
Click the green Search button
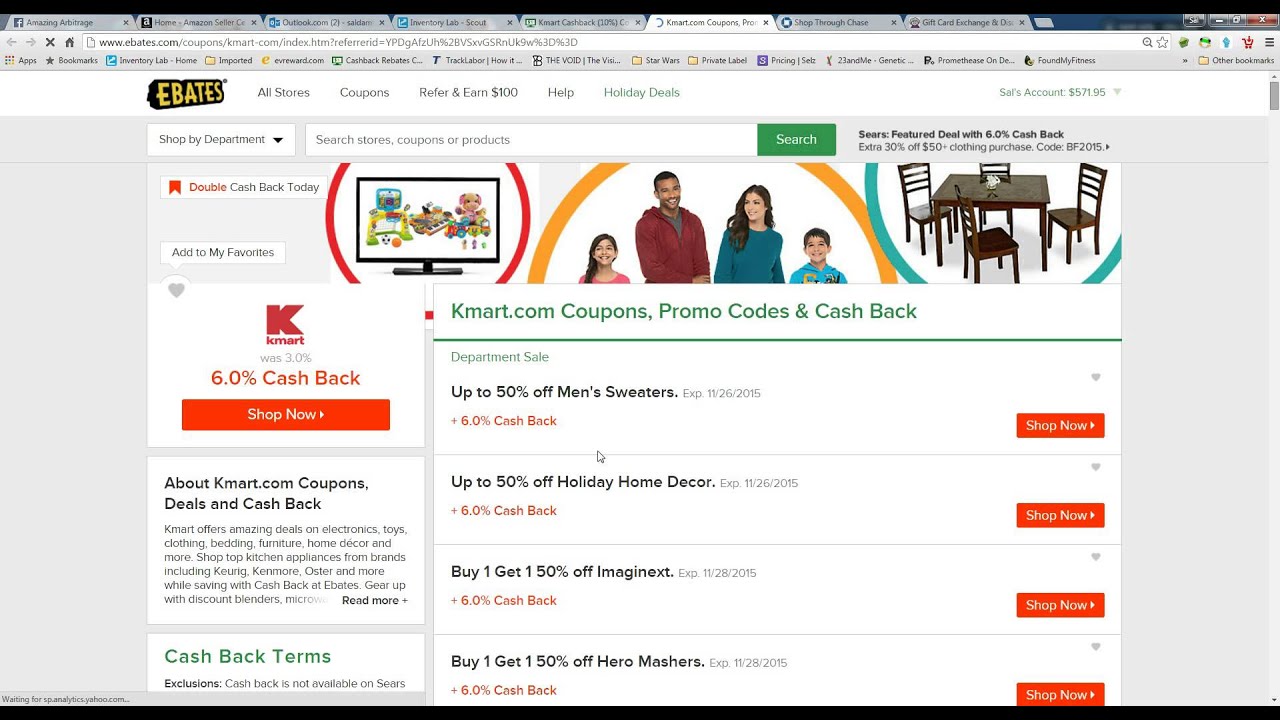(x=796, y=140)
